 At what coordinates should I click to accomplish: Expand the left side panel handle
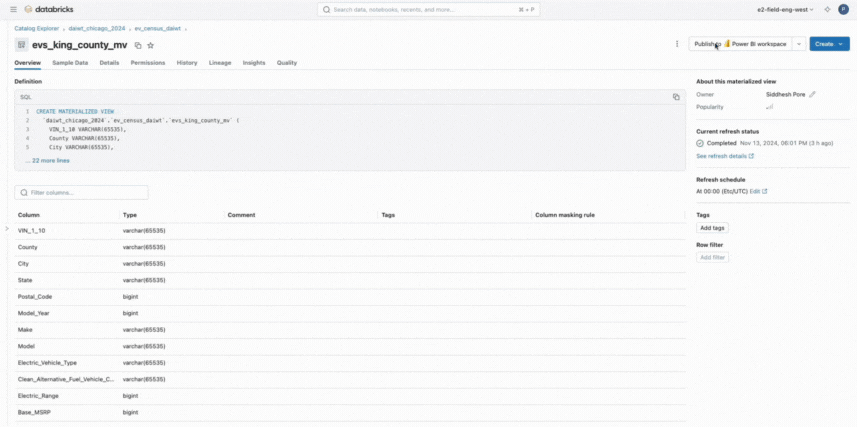coord(6,229)
